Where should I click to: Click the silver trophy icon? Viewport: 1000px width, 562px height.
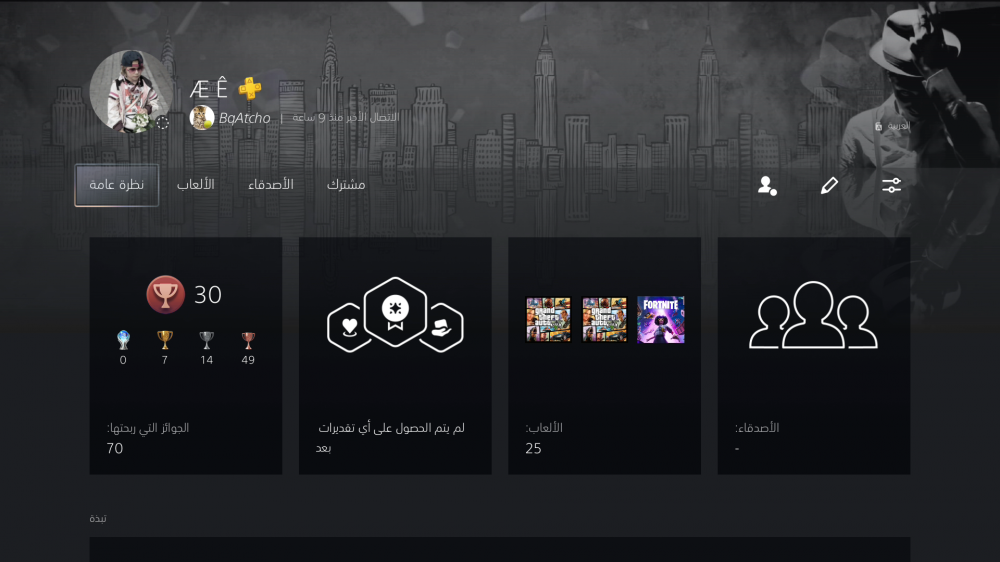pos(206,340)
